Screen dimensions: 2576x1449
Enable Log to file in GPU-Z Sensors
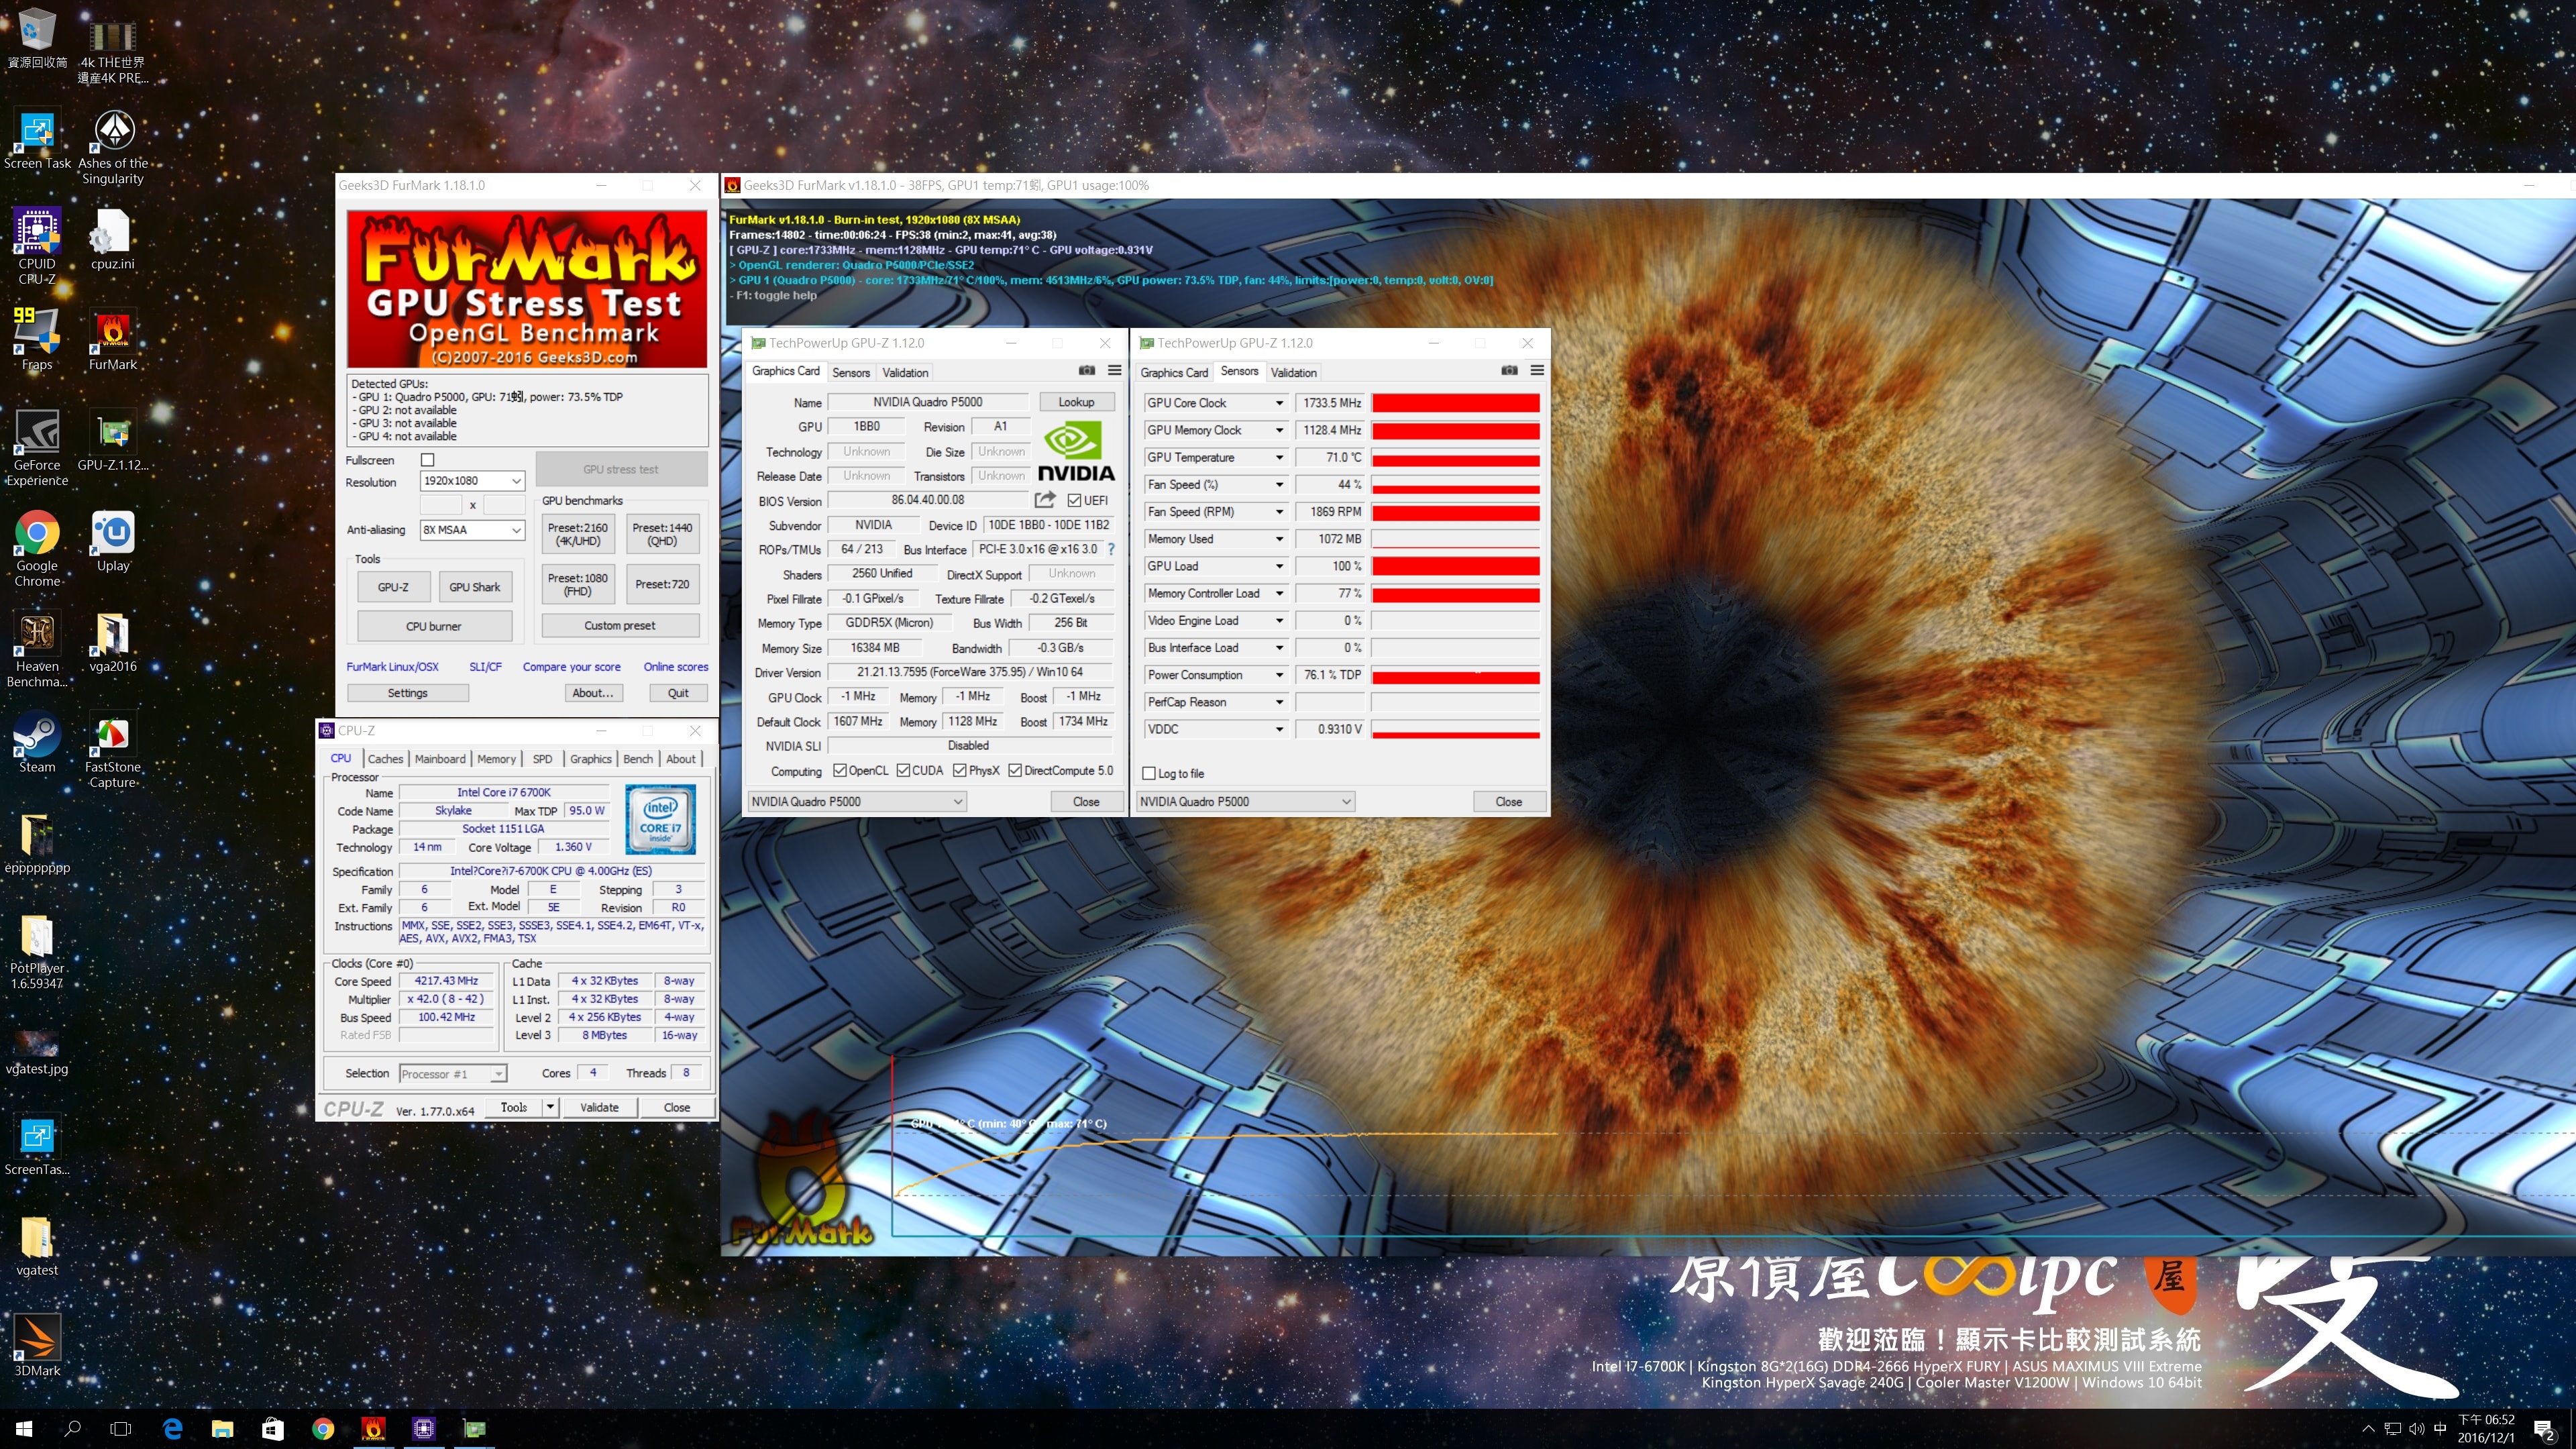1149,774
